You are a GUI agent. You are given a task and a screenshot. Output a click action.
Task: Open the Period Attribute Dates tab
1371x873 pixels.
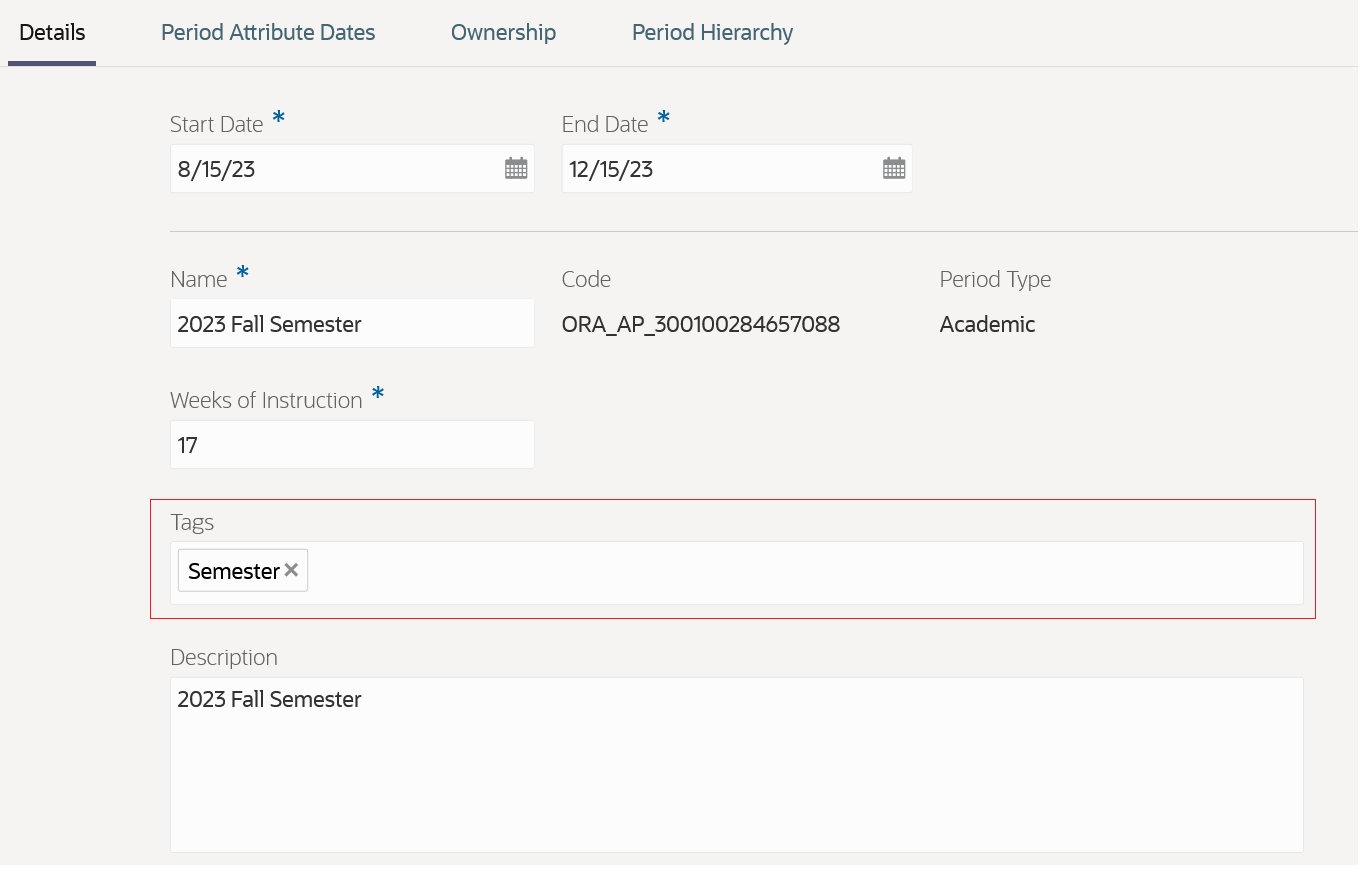[x=268, y=32]
